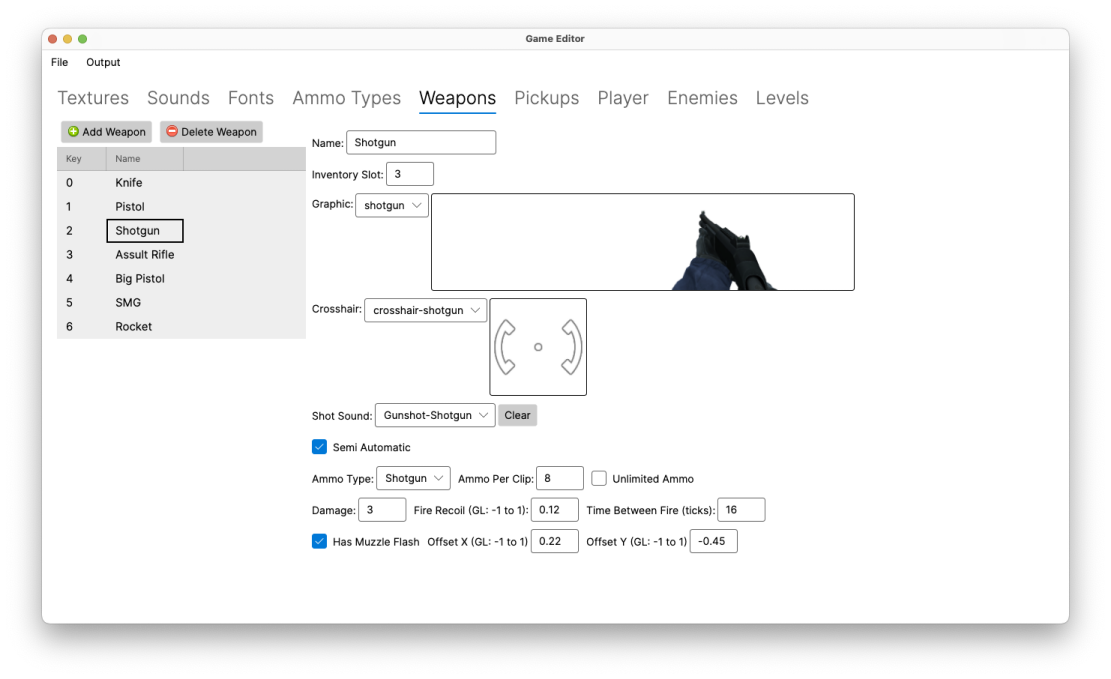
Task: Select the Shotgun row in weapon list
Action: tap(181, 231)
